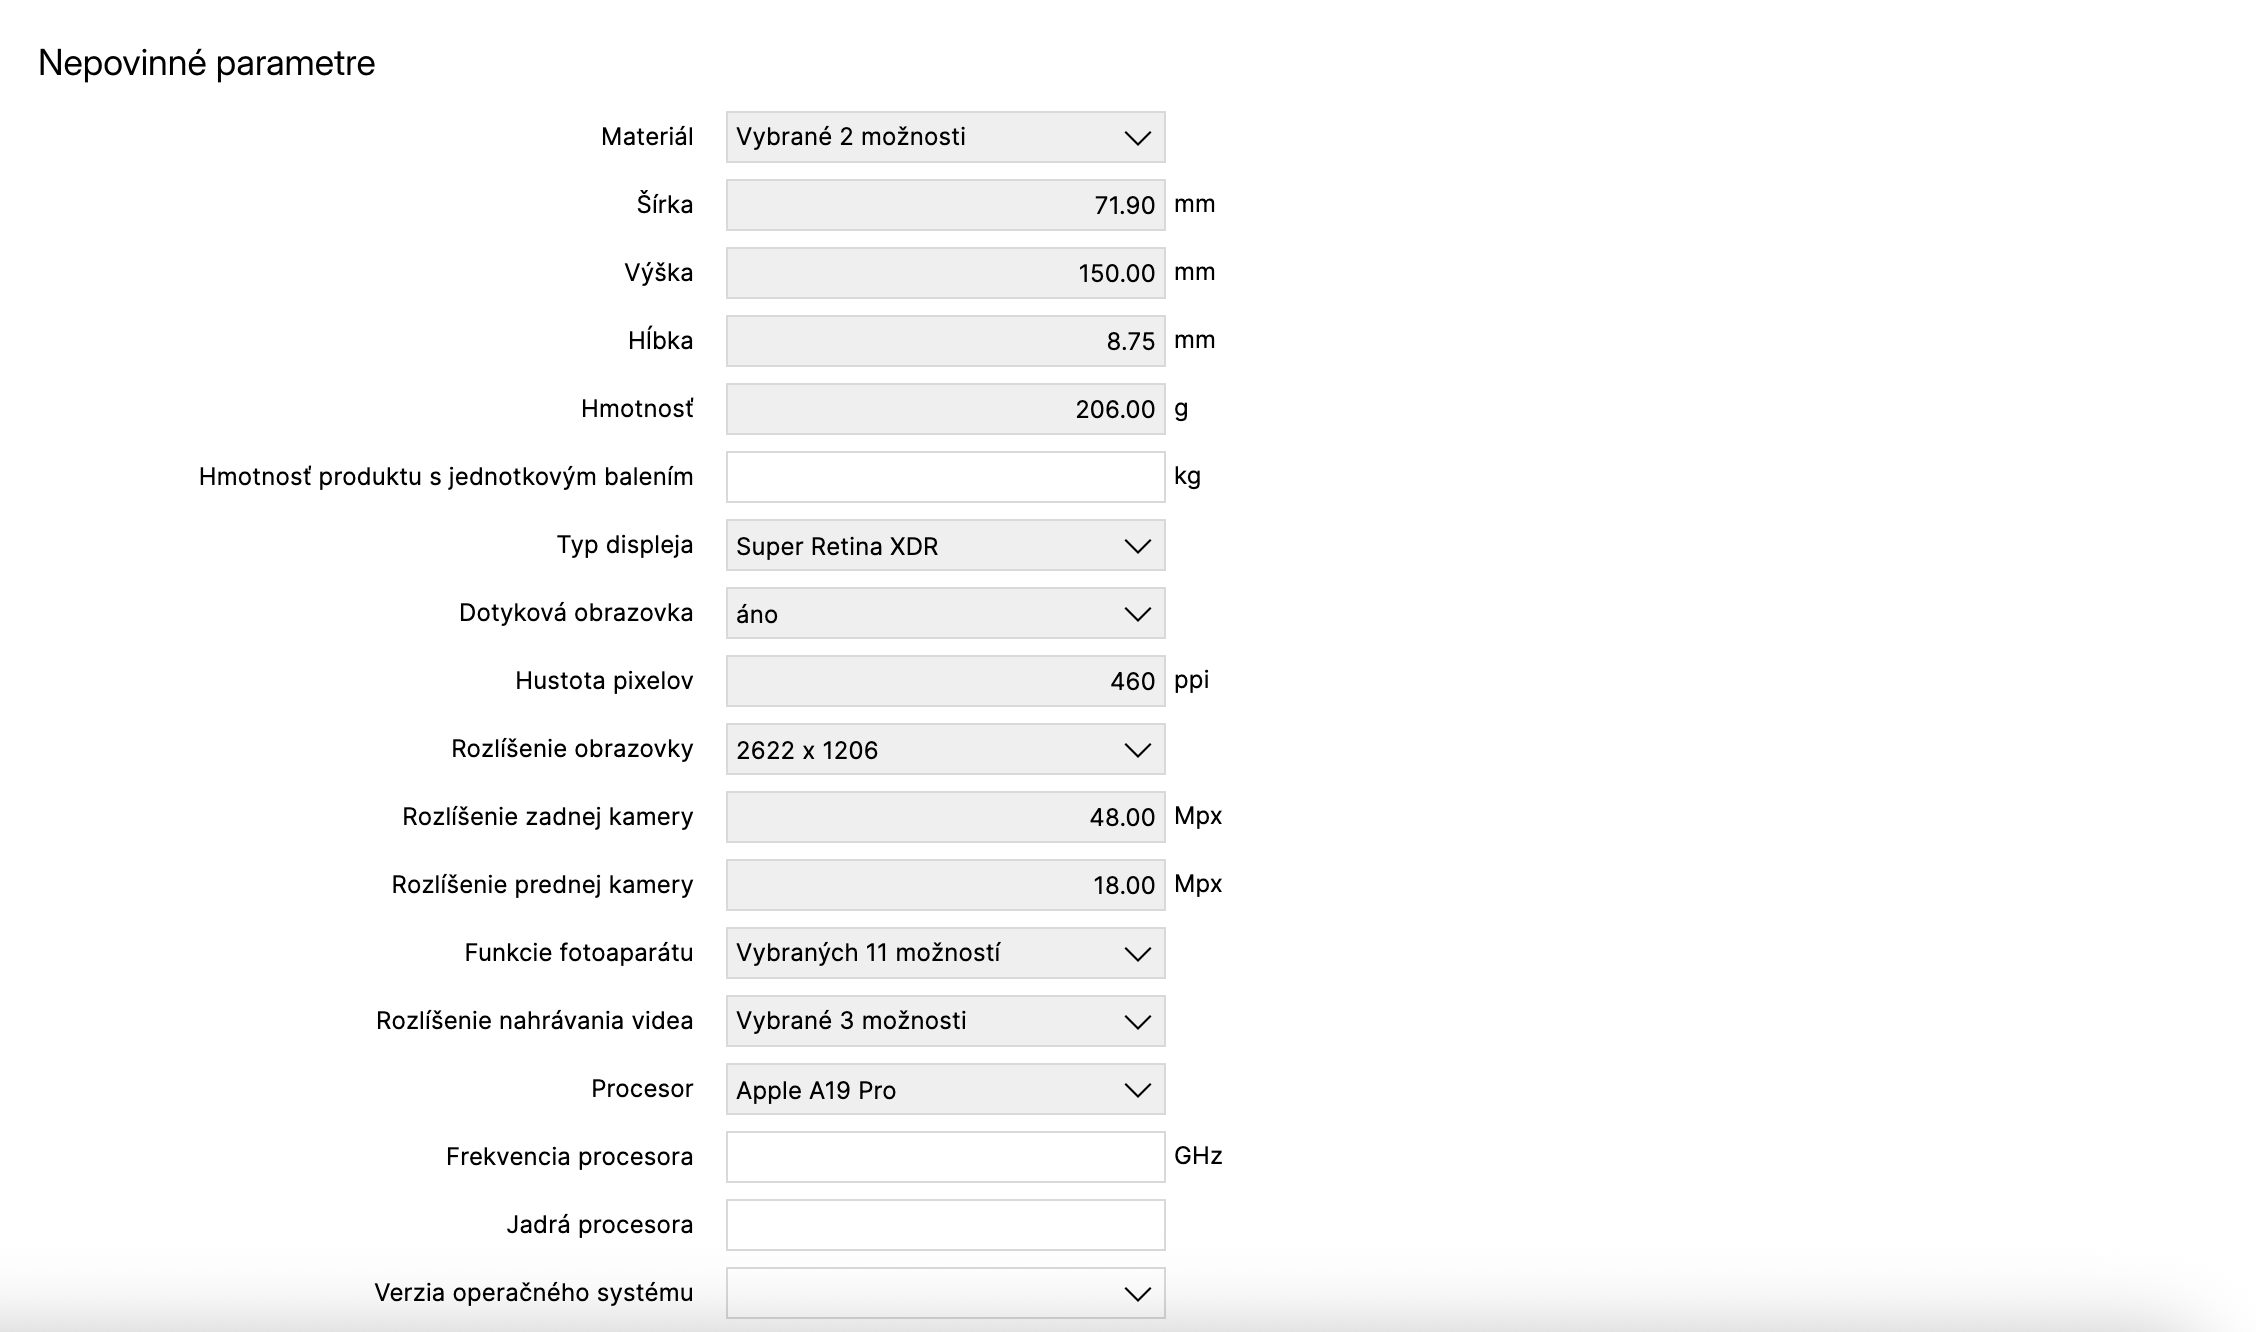Click the Hustota pixelov field
This screenshot has width=2256, height=1332.
[x=944, y=681]
